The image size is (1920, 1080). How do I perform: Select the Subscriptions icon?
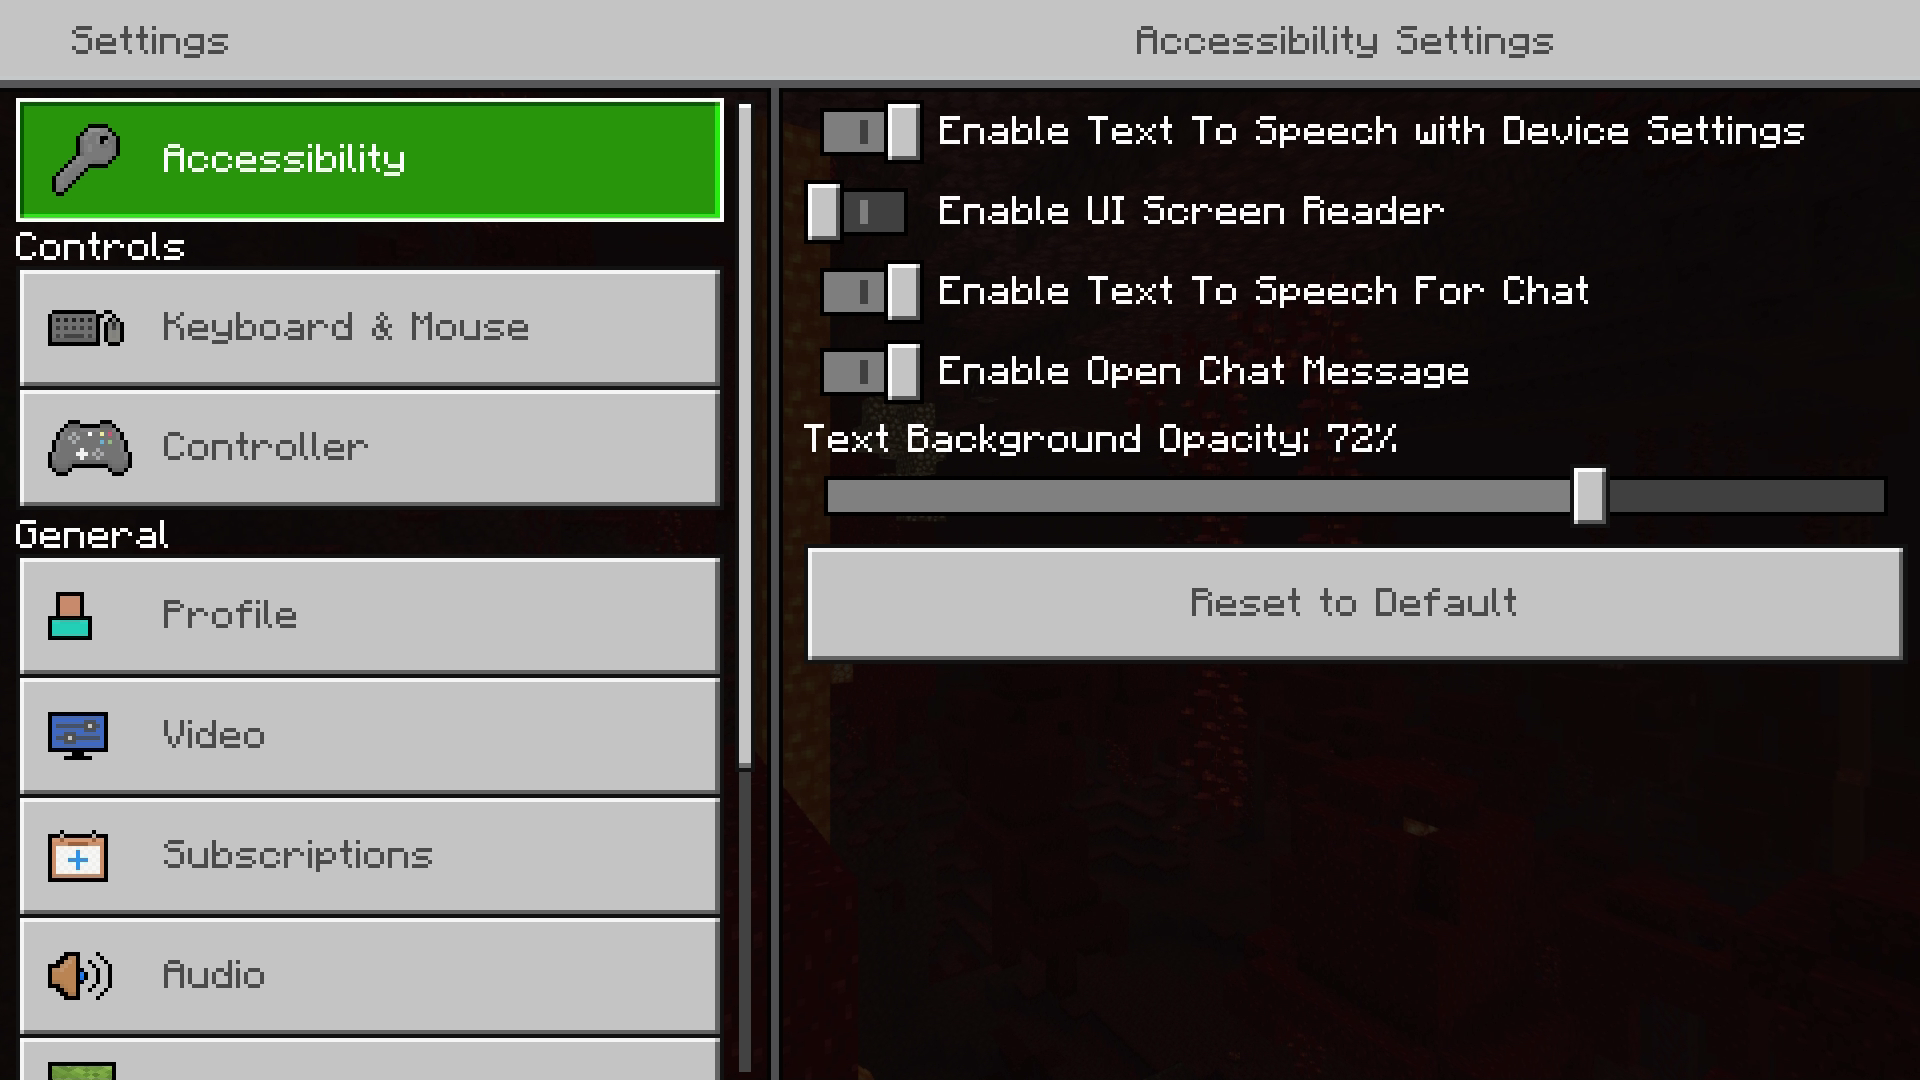tap(74, 856)
